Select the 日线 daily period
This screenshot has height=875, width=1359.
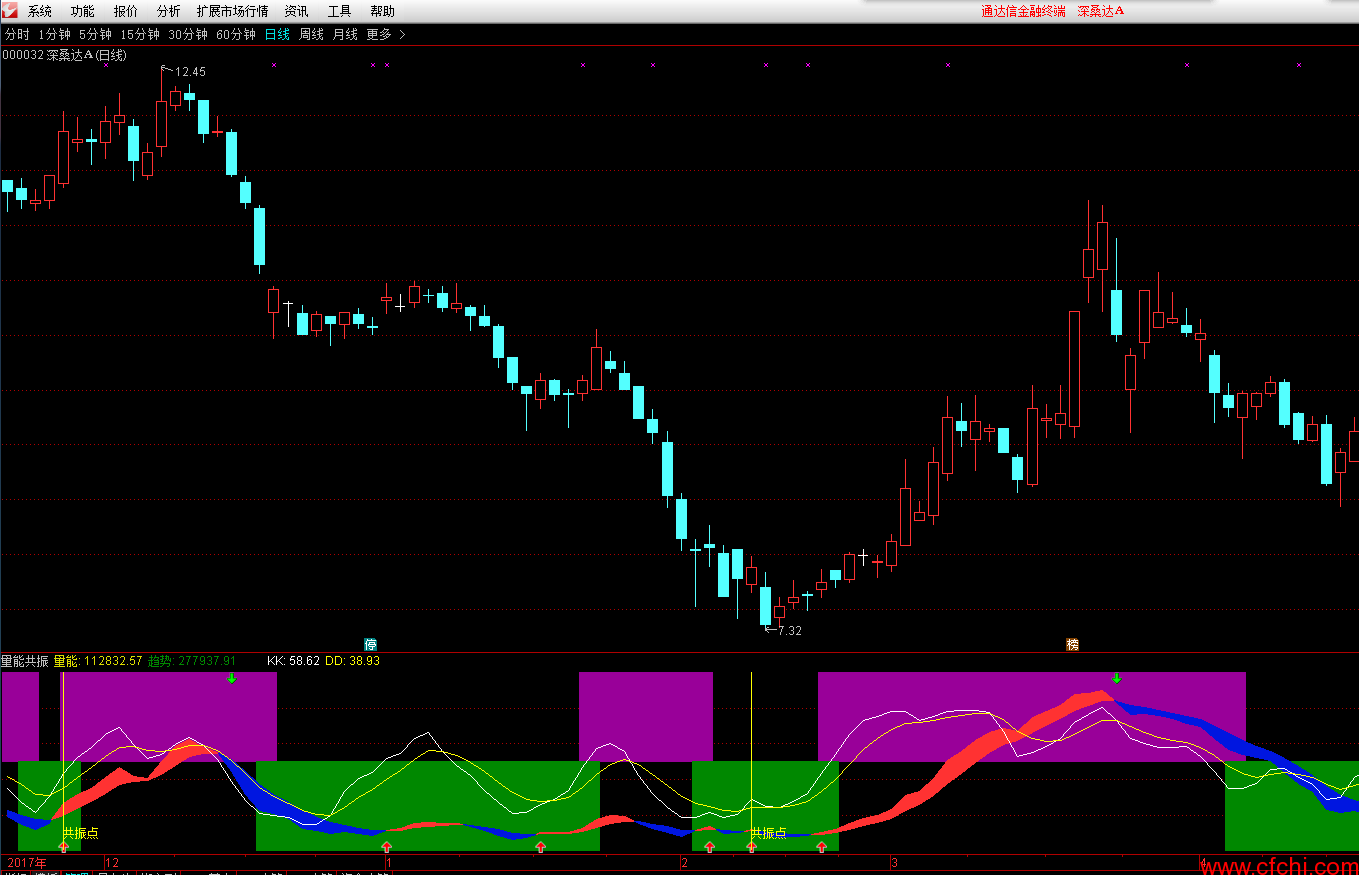tap(277, 34)
